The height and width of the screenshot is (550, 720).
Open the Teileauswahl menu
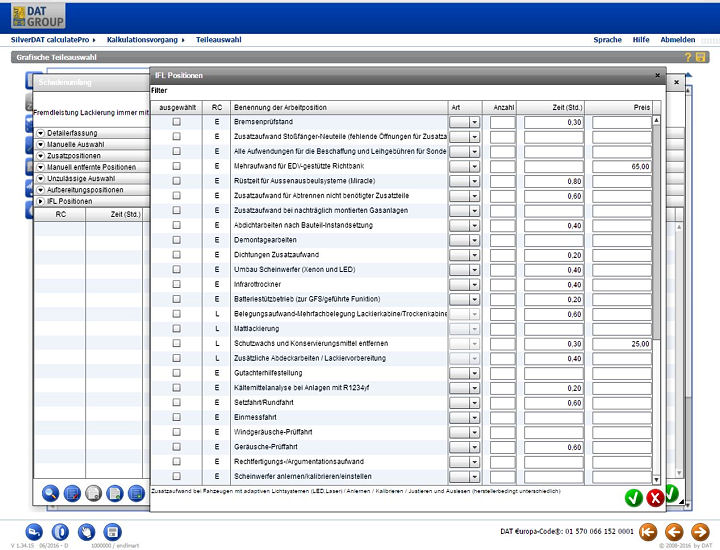click(x=219, y=40)
